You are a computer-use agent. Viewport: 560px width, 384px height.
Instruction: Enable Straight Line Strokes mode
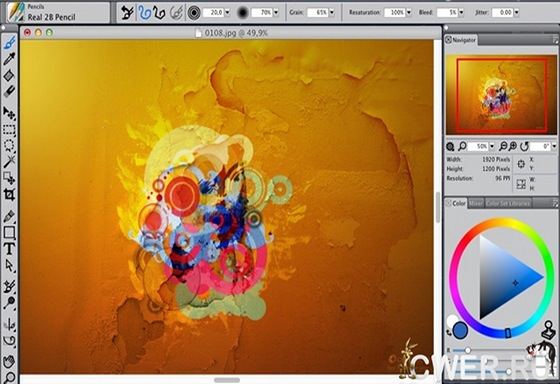pyautogui.click(x=159, y=13)
